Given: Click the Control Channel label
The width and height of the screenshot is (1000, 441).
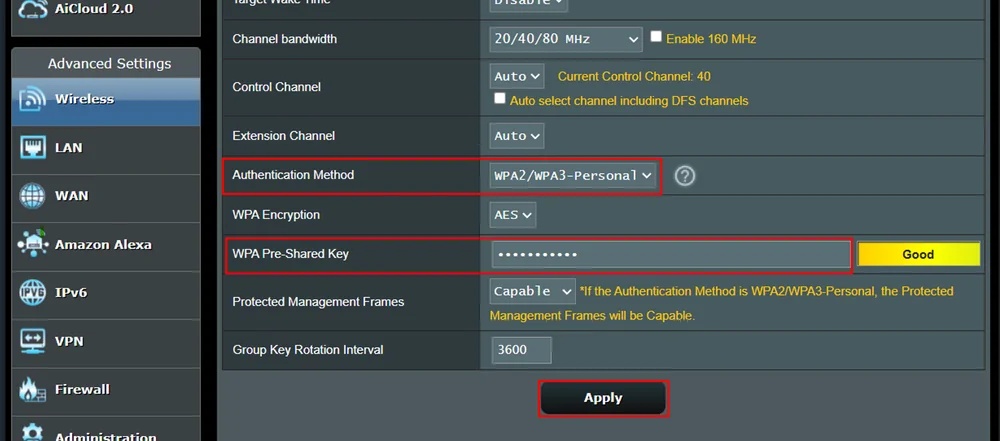Looking at the screenshot, I should click(276, 87).
